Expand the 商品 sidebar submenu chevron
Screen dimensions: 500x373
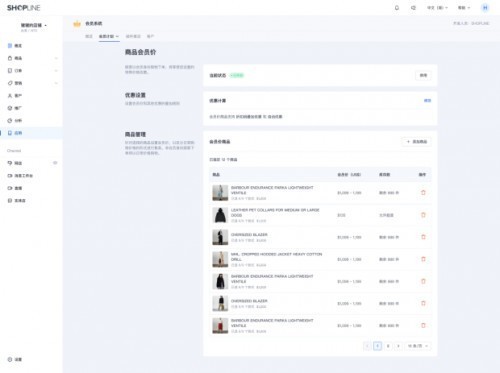tap(56, 58)
